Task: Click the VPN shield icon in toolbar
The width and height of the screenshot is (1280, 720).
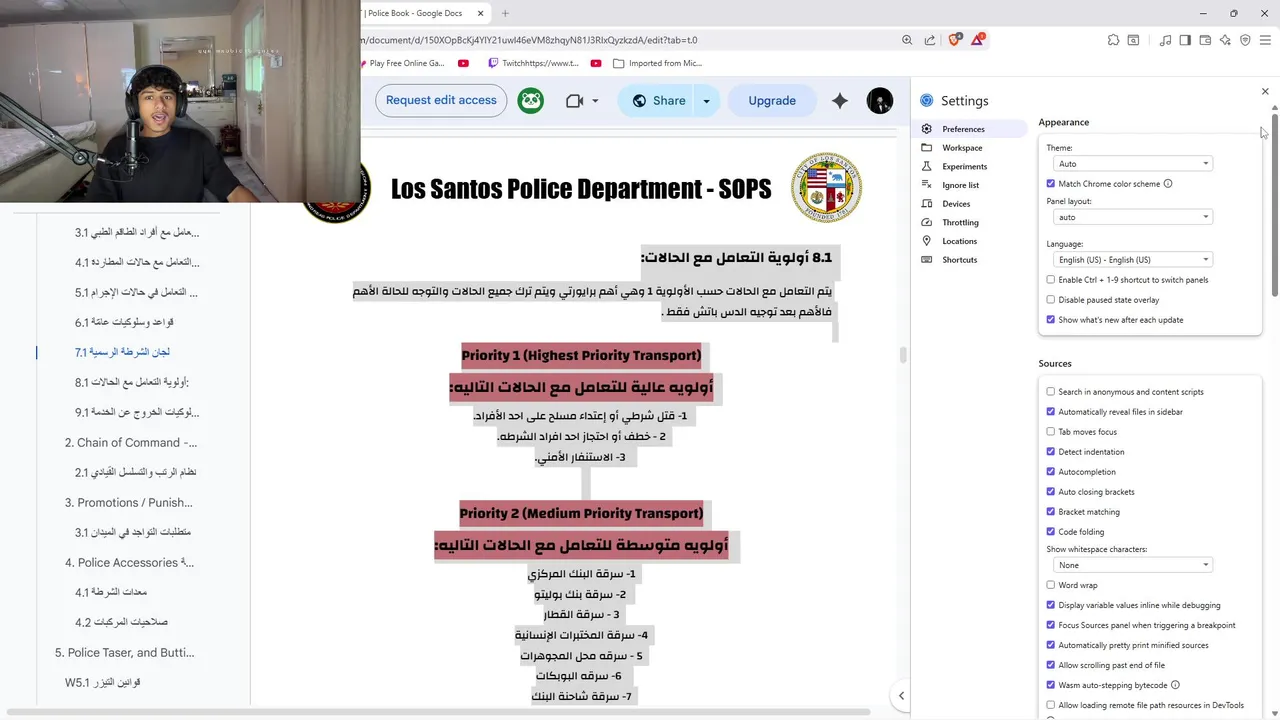Action: point(1245,40)
